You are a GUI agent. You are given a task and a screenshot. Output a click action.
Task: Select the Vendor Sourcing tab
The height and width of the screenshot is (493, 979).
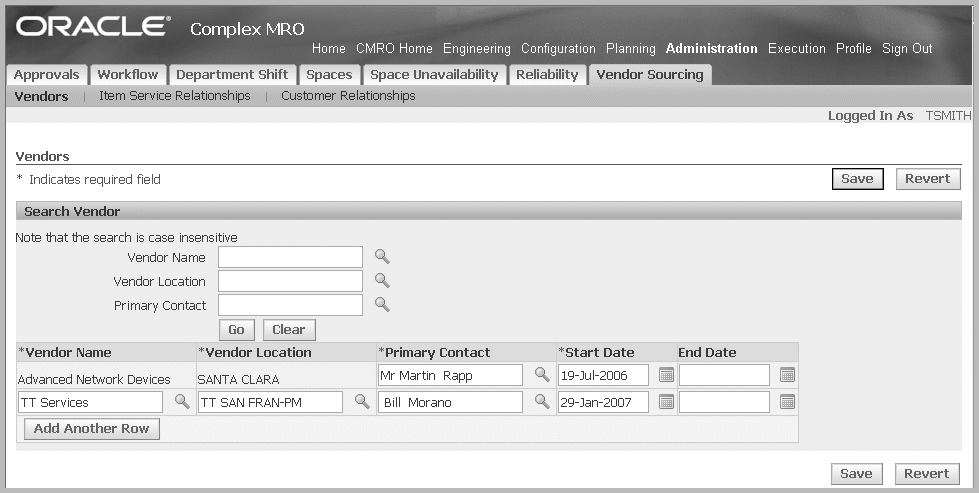click(650, 75)
